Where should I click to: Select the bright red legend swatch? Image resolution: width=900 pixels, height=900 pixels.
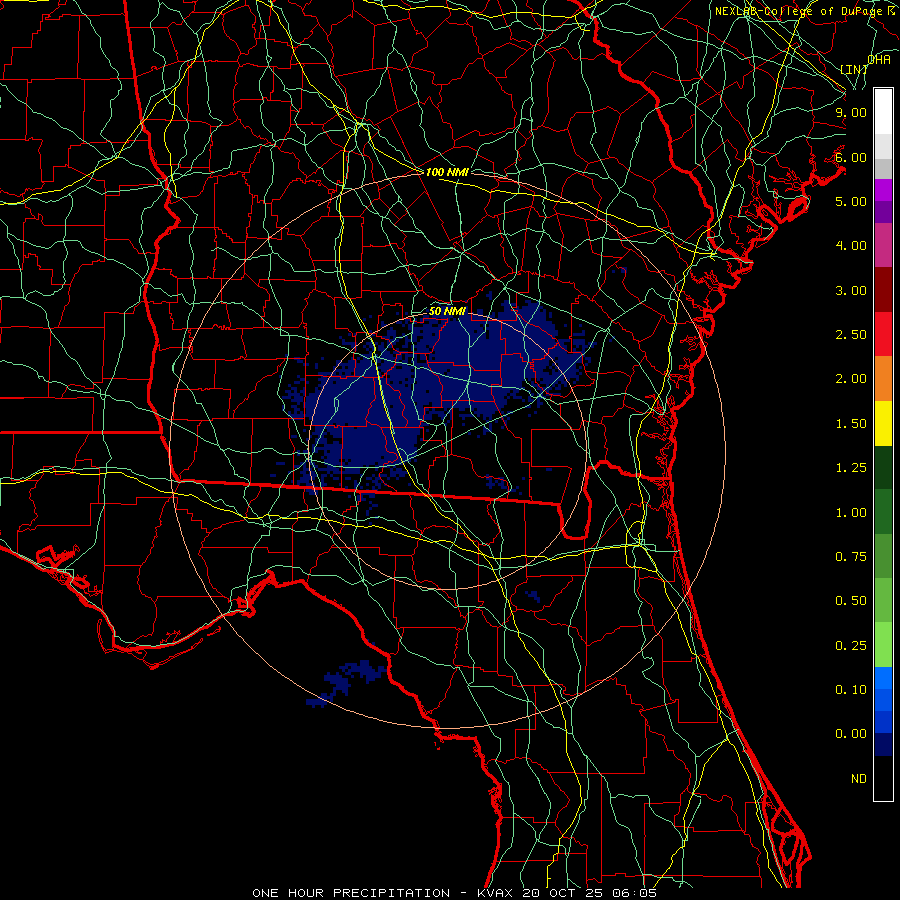point(883,334)
